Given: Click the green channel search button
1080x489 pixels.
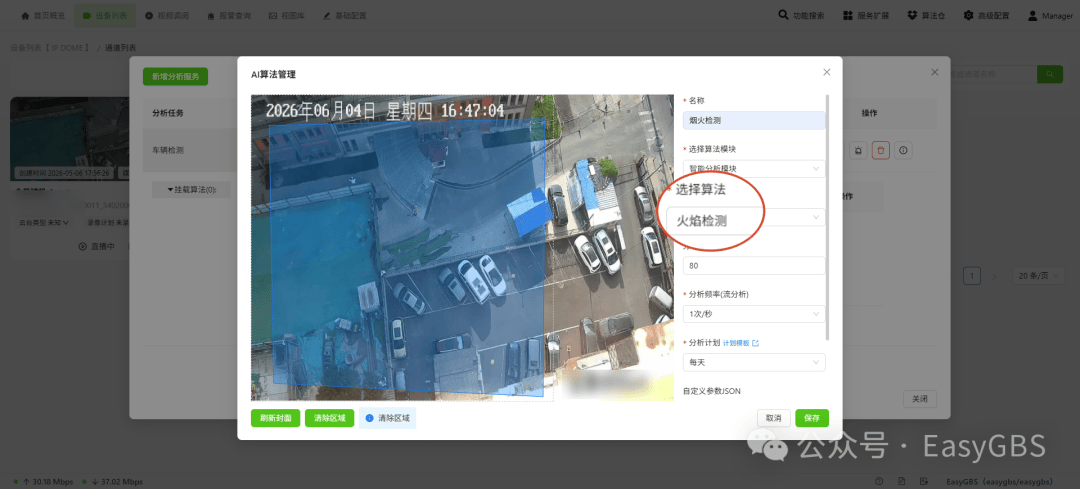Looking at the screenshot, I should (x=1050, y=74).
